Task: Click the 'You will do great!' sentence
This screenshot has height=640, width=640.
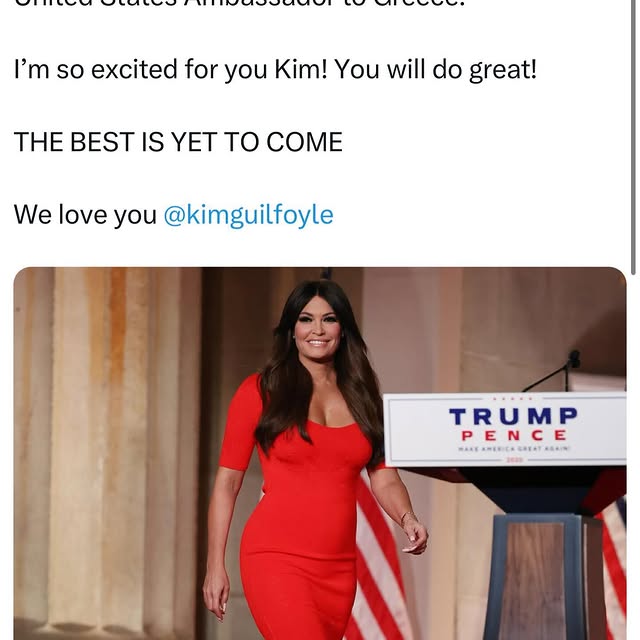Action: [x=436, y=69]
